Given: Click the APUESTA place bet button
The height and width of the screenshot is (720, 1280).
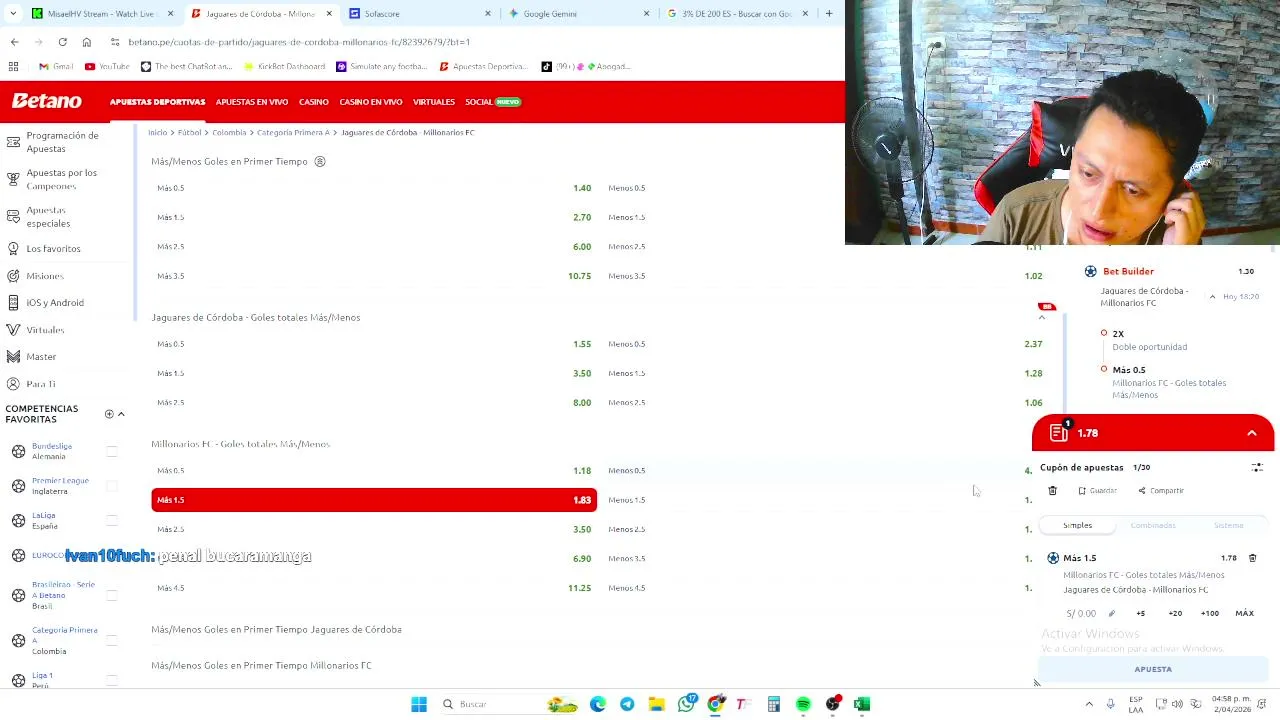Looking at the screenshot, I should (1153, 669).
